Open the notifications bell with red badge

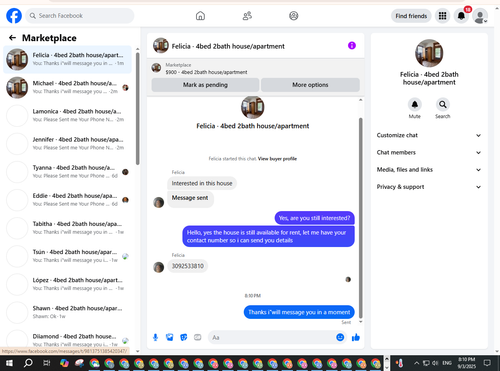click(461, 16)
